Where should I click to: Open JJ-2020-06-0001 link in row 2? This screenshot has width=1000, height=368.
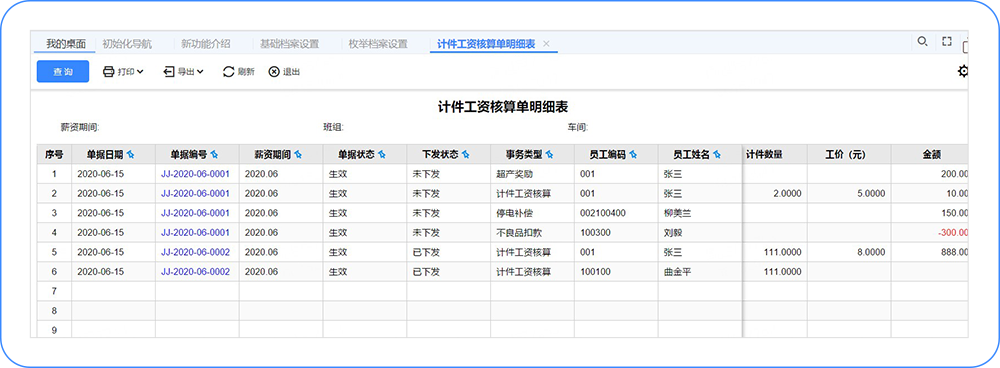click(x=195, y=193)
